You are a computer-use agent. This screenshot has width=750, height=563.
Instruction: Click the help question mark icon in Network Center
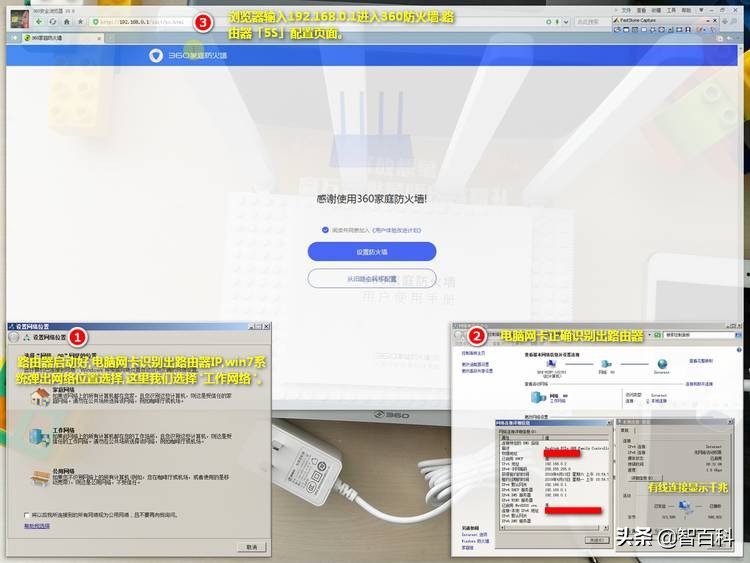point(739,350)
